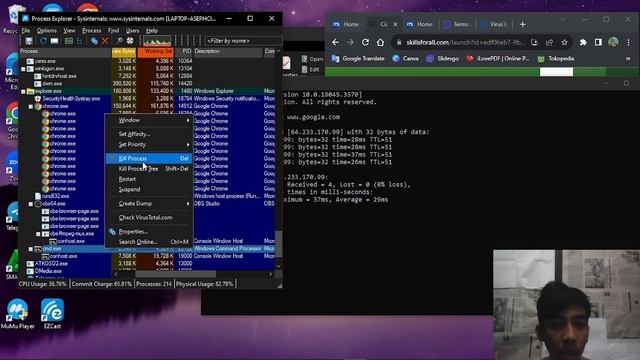Select Set Affinity... in the context menu
This screenshot has width=640, height=360.
[149, 134]
